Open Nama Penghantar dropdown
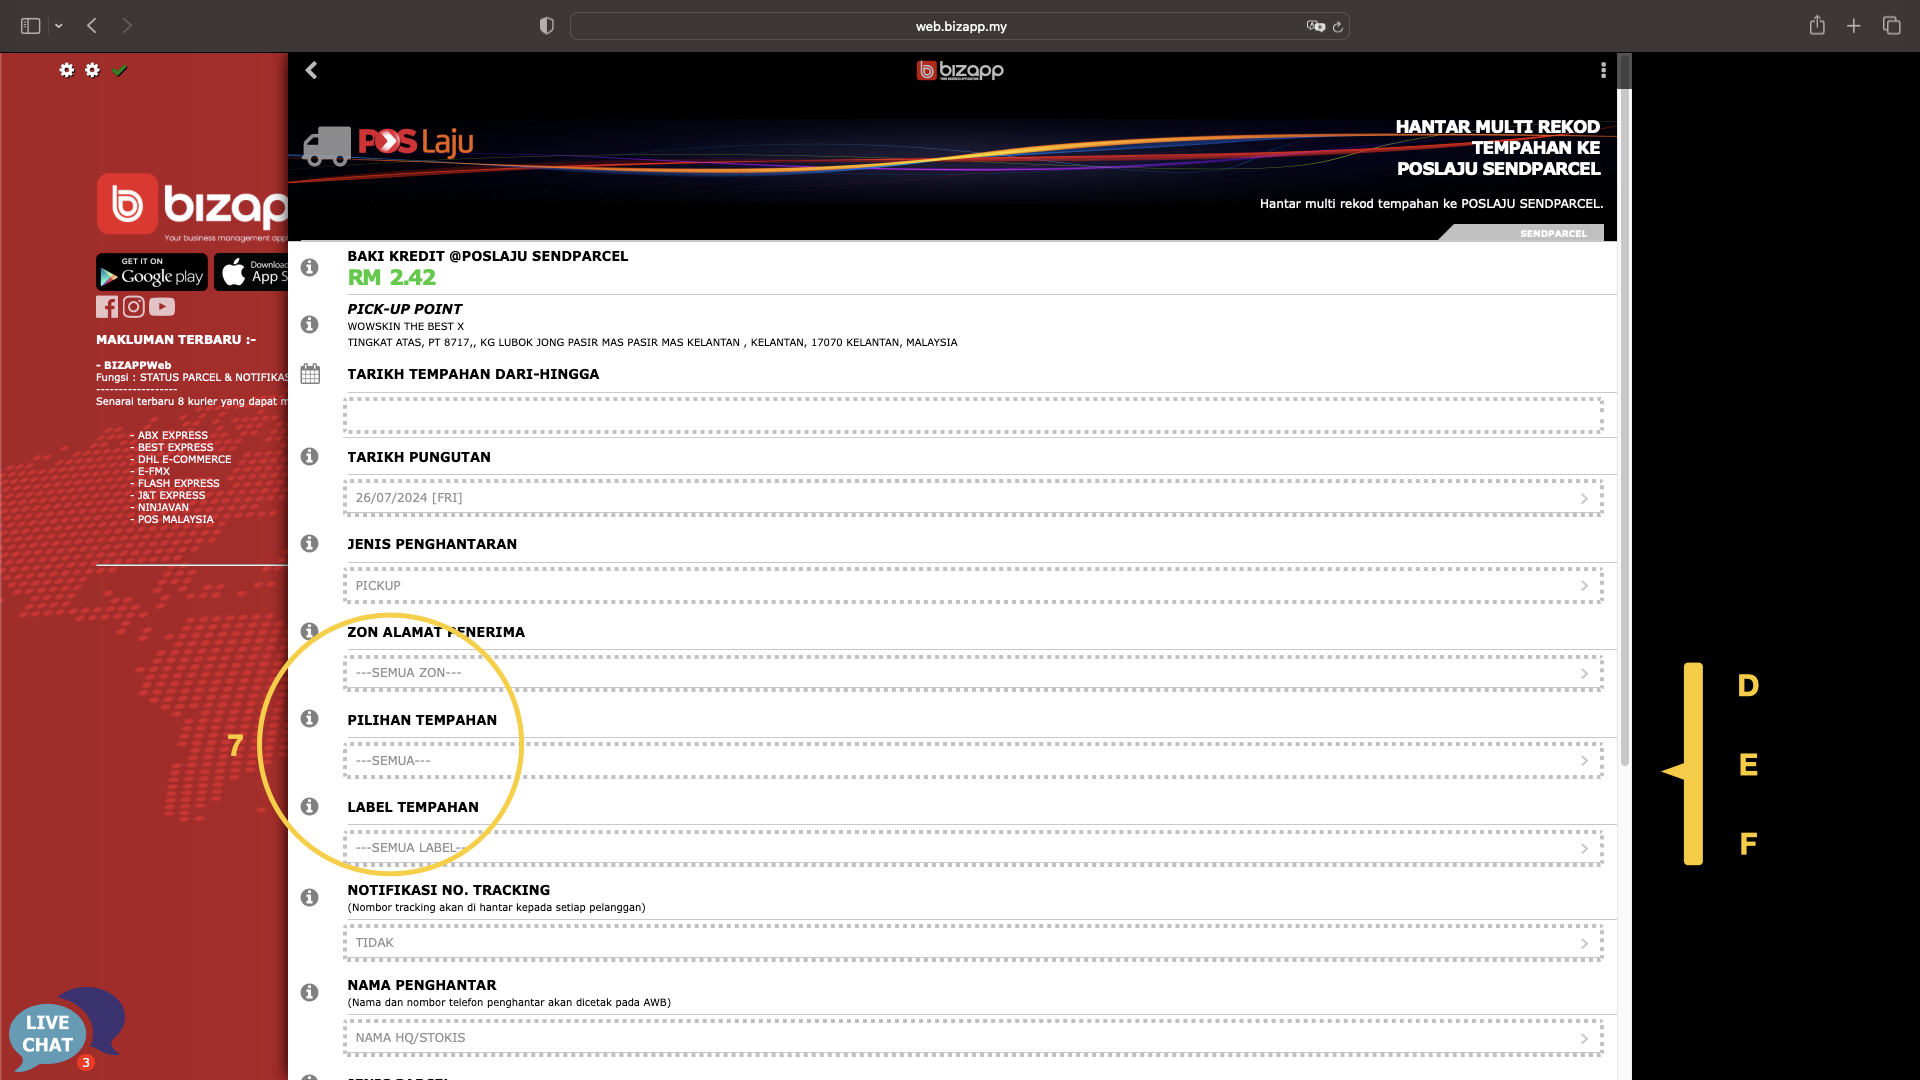1920x1080 pixels. (973, 1038)
